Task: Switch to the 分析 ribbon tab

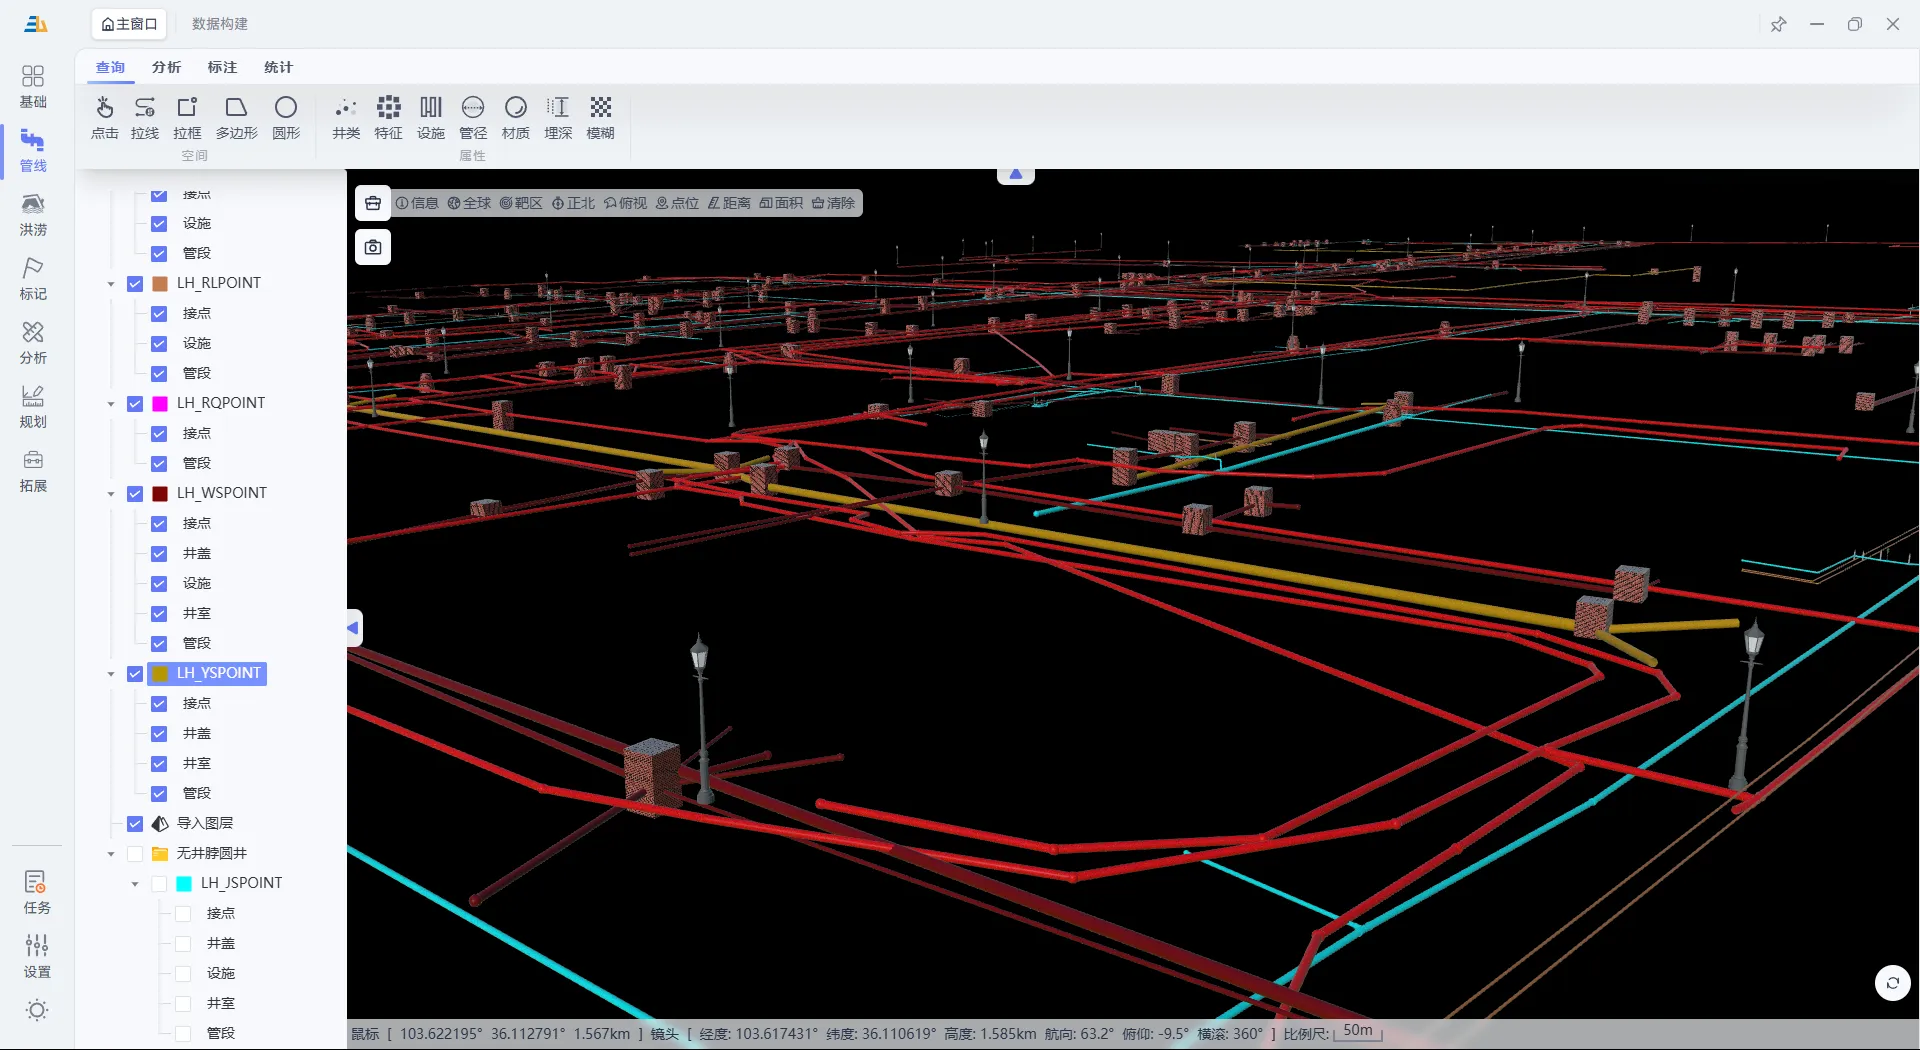Action: [166, 67]
